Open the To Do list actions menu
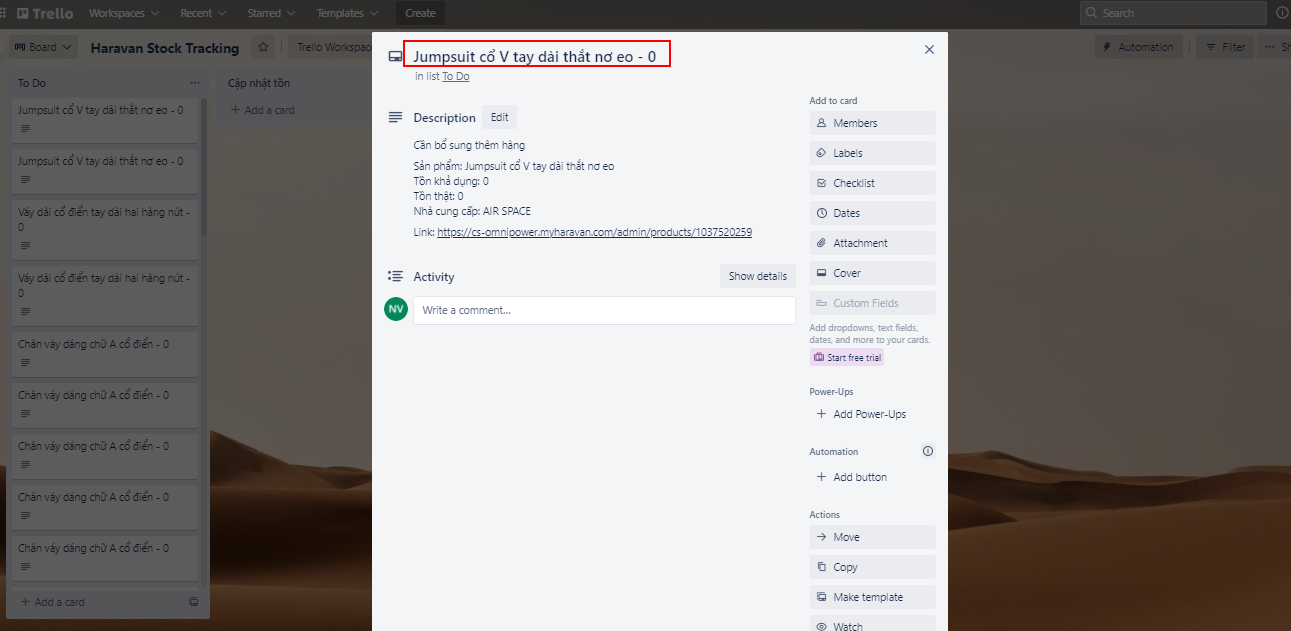The image size is (1291, 631). tap(194, 83)
